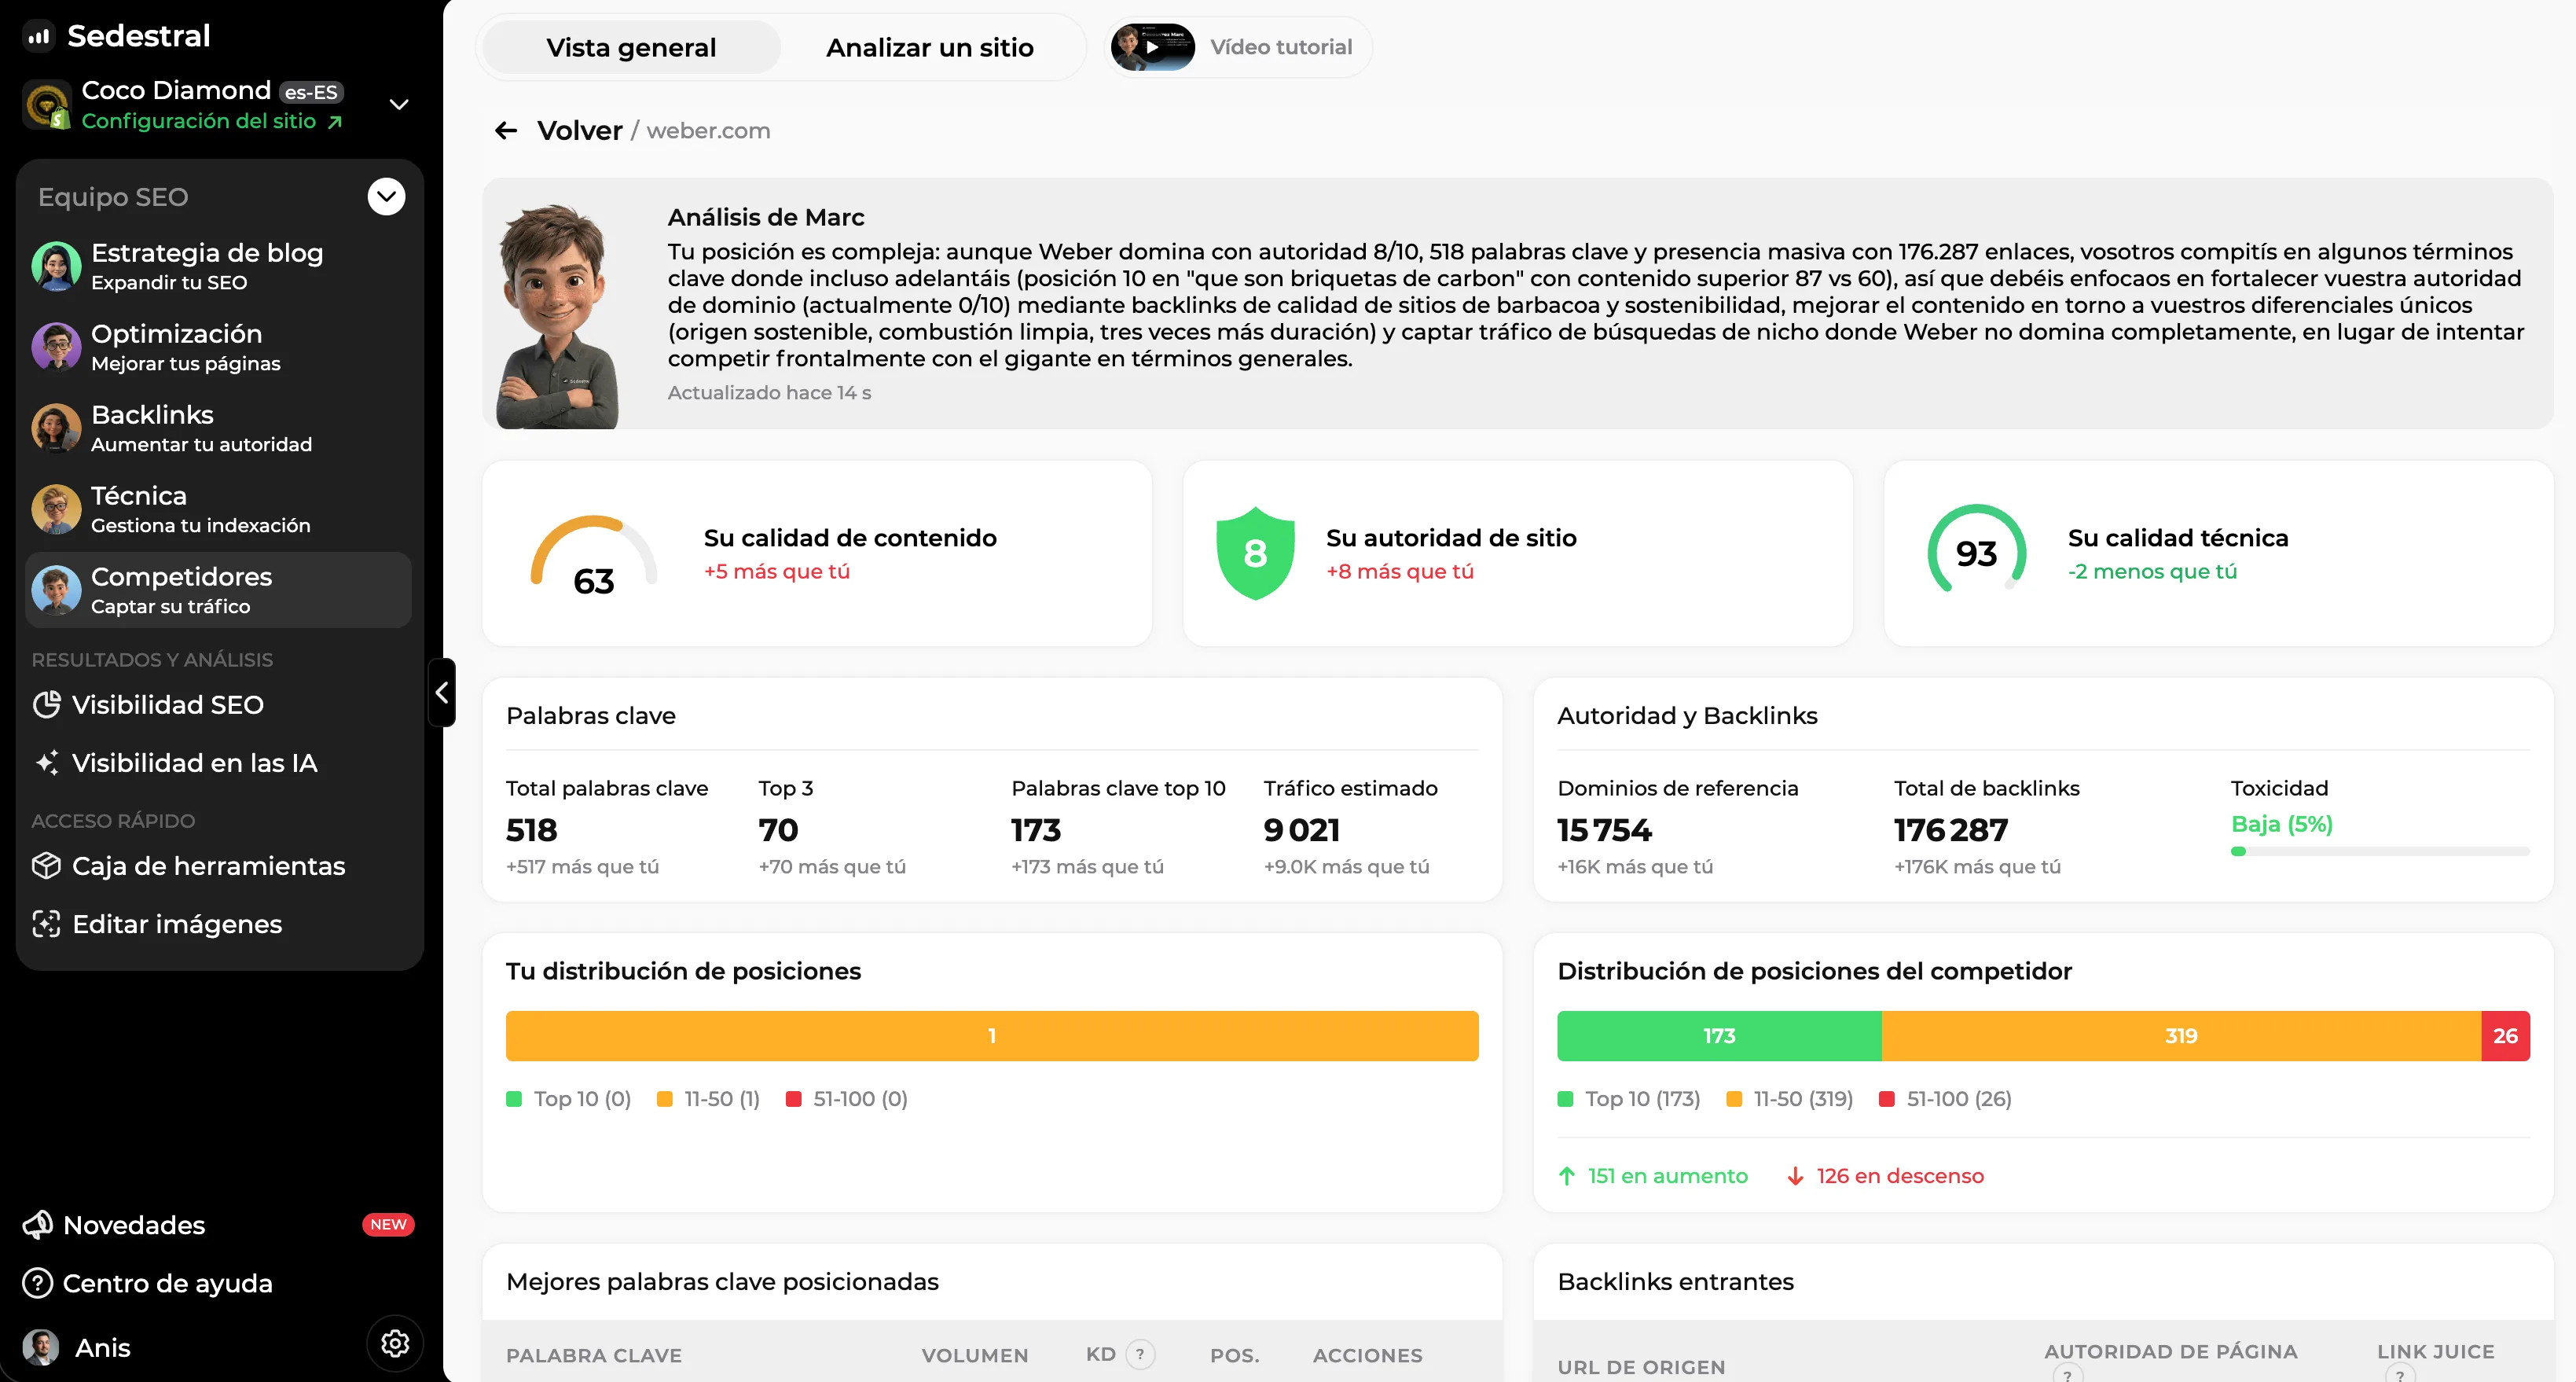
Task: Open the Coco Diamond site avatar
Action: tap(47, 105)
